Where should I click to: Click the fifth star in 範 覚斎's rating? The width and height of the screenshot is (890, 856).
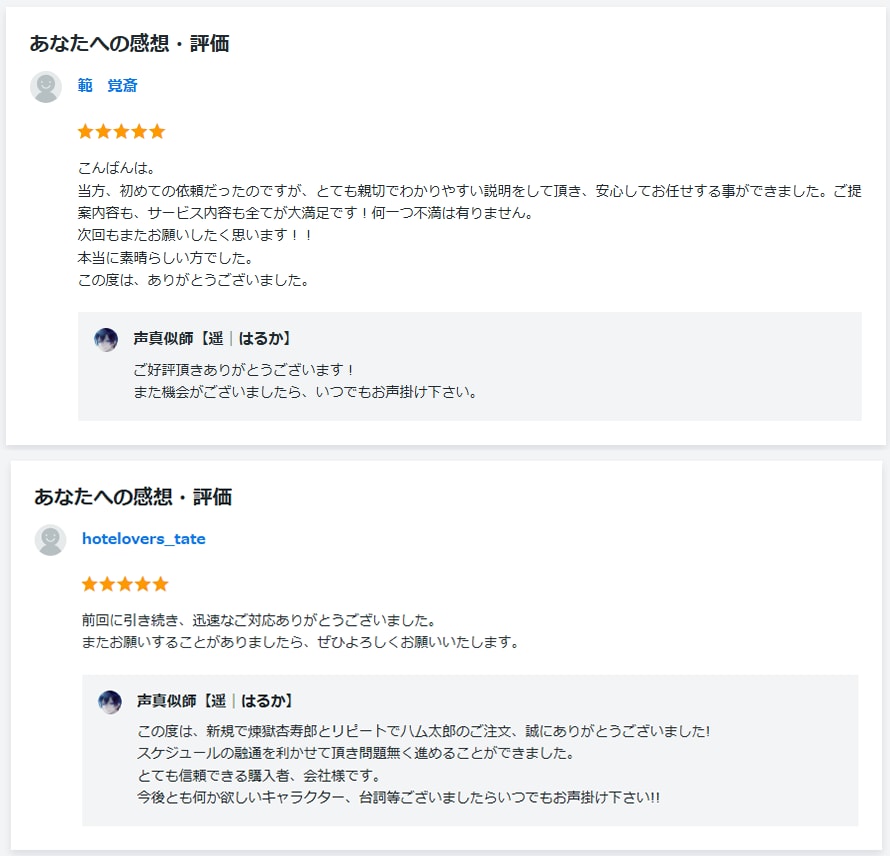pyautogui.click(x=157, y=132)
